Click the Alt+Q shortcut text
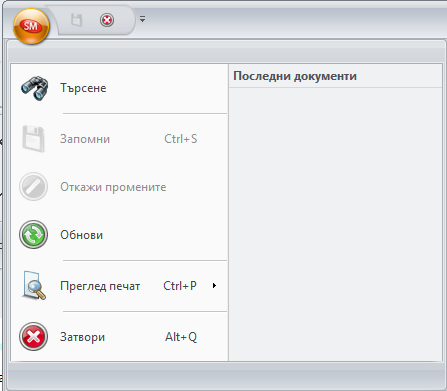Image resolution: width=447 pixels, height=391 pixels. 181,337
